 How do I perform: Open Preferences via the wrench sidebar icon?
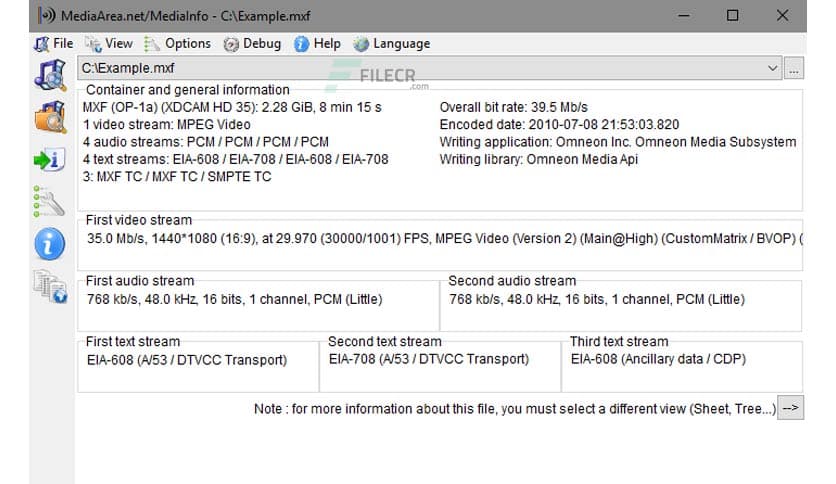(x=49, y=201)
